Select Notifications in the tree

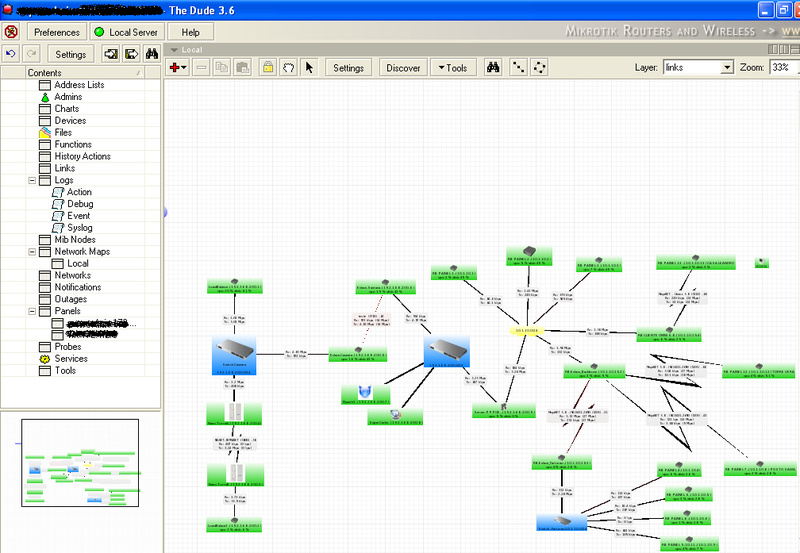point(78,287)
